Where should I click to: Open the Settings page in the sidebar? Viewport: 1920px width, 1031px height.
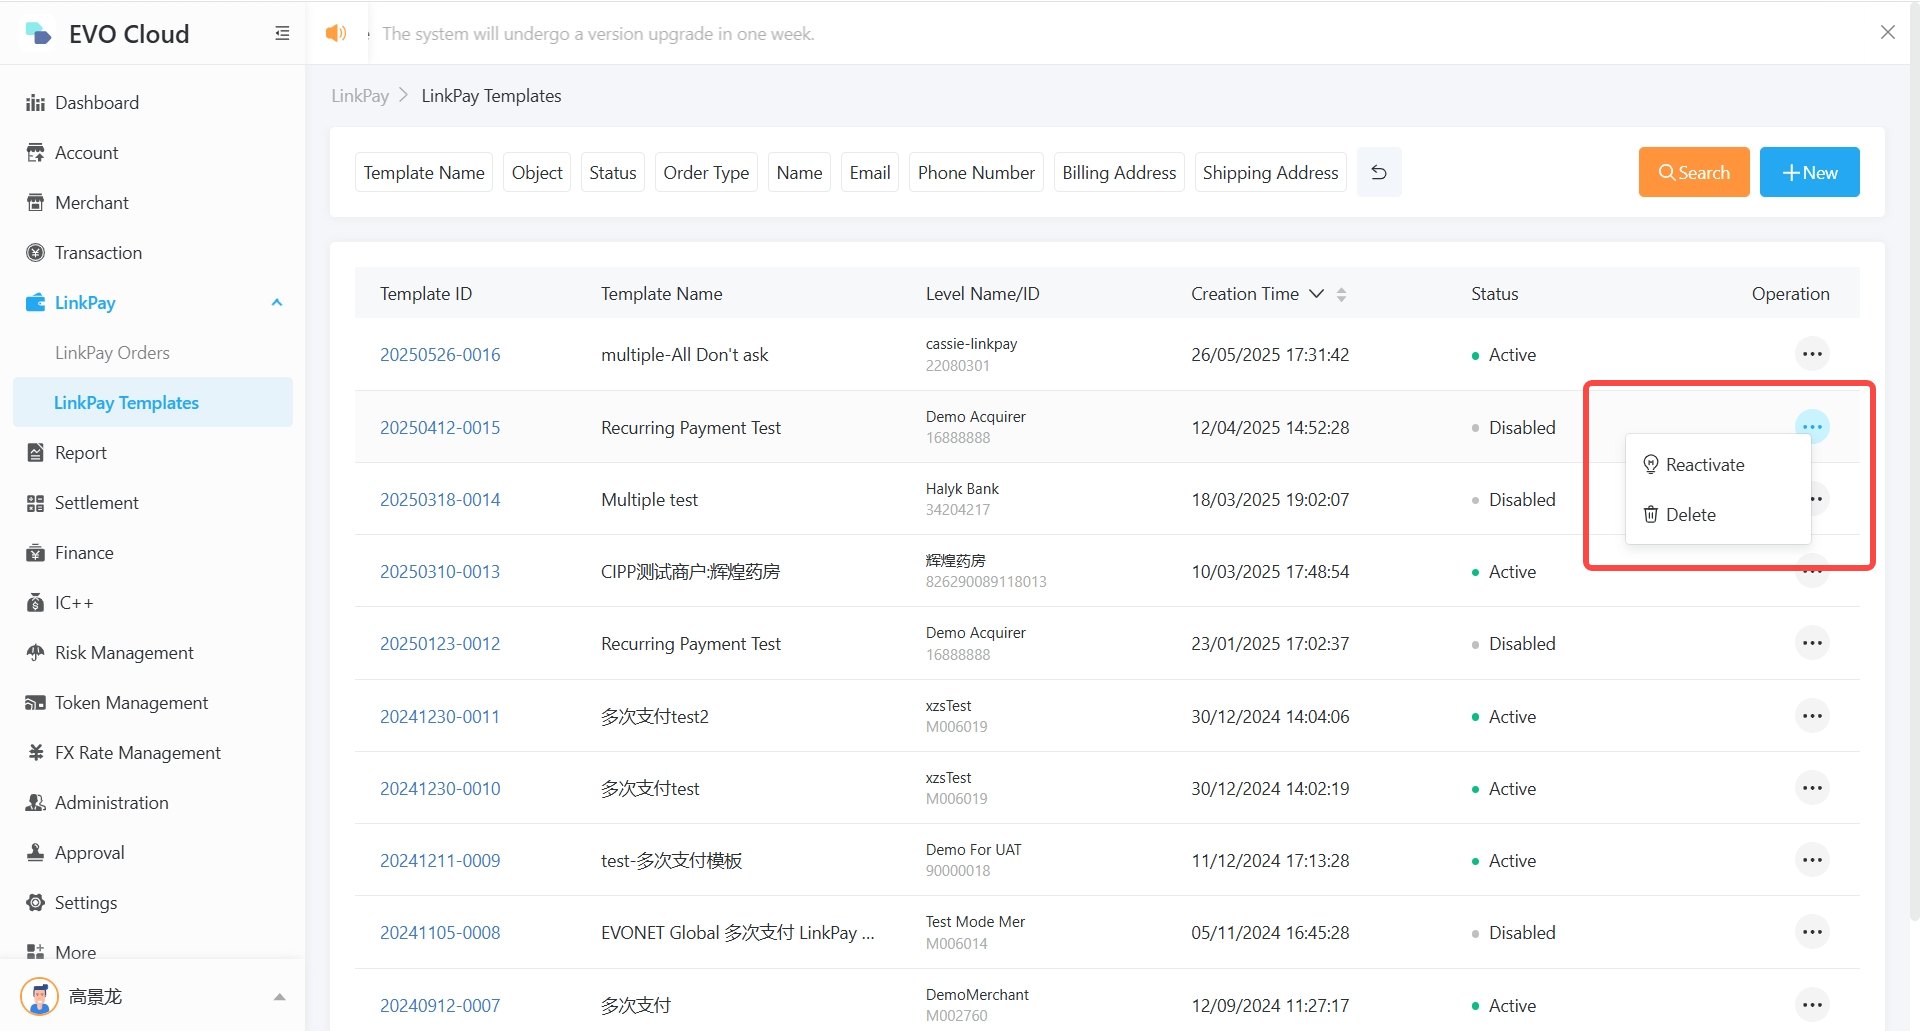[86, 903]
